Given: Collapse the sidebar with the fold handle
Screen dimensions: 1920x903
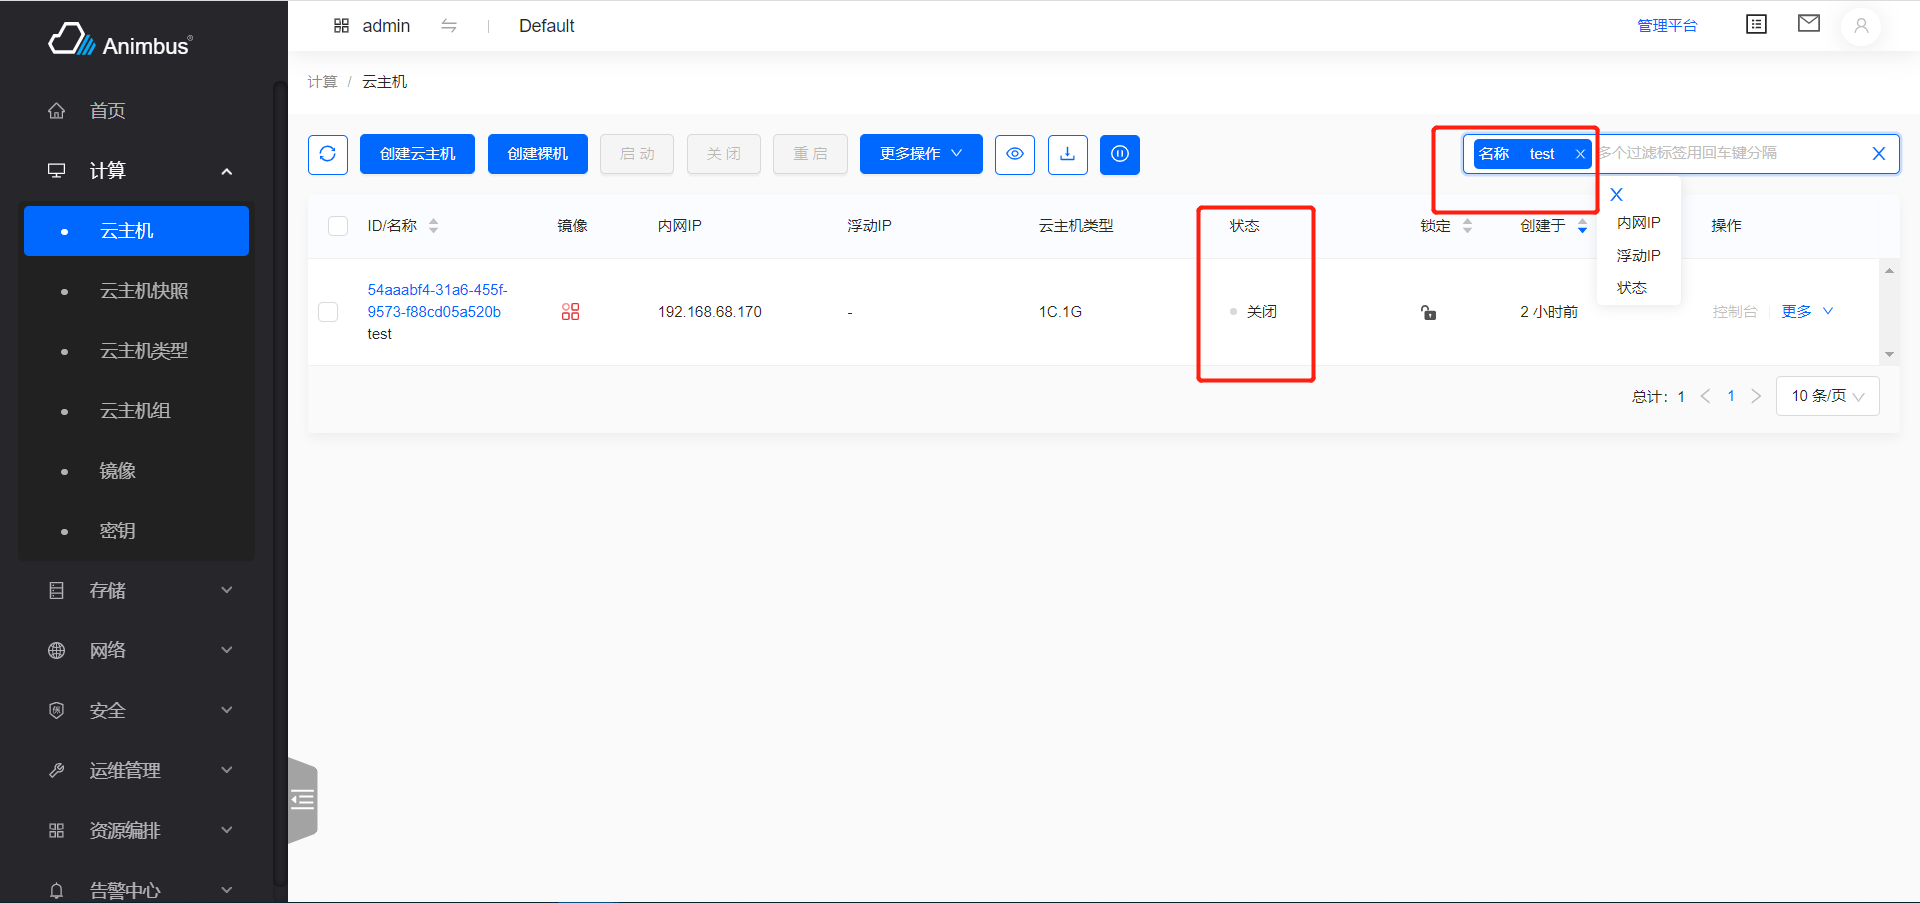Looking at the screenshot, I should coord(303,800).
